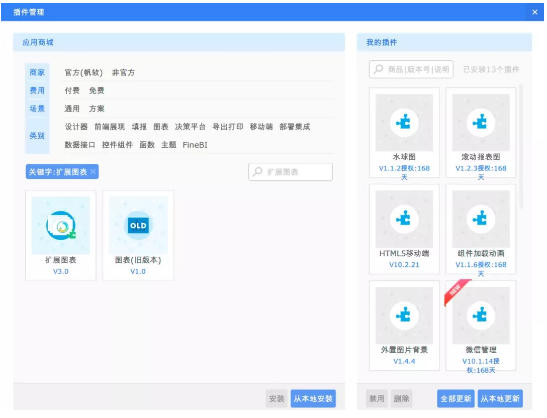Image resolution: width=547 pixels, height=418 pixels.
Task: Click the My Plugins list scrollbar
Action: pos(521,147)
